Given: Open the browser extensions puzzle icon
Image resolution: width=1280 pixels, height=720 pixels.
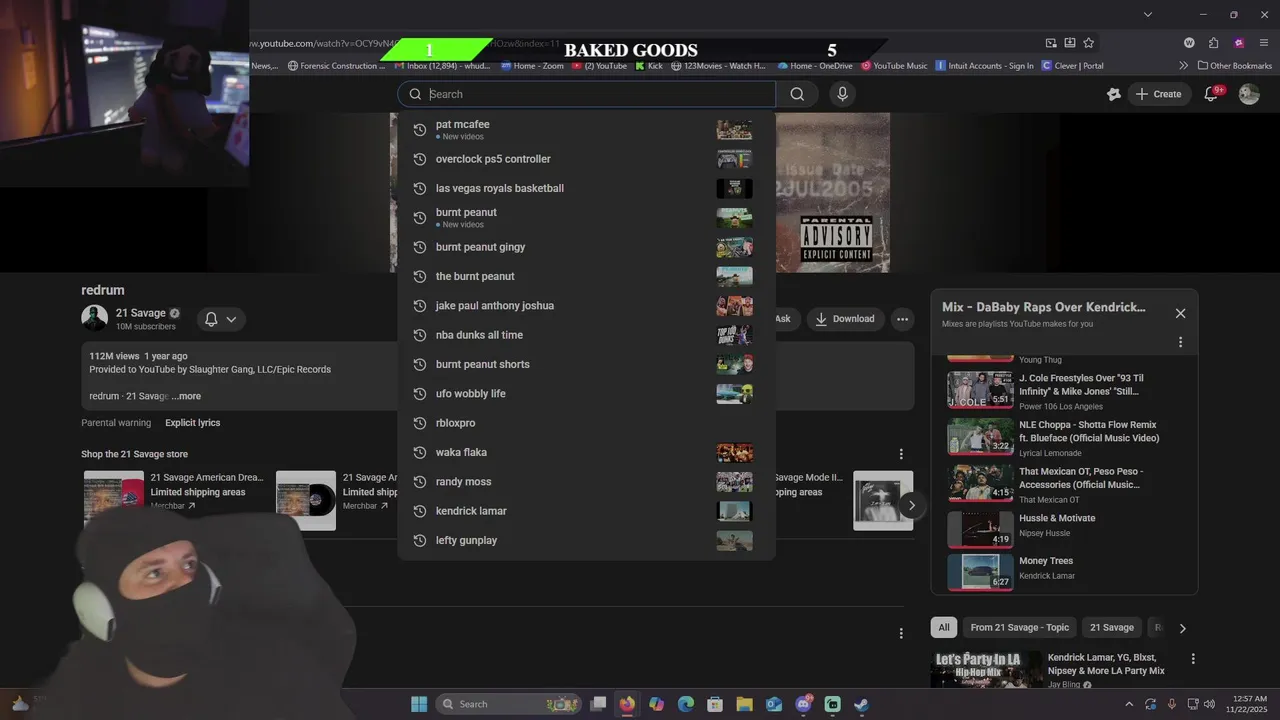Looking at the screenshot, I should [x=1213, y=43].
